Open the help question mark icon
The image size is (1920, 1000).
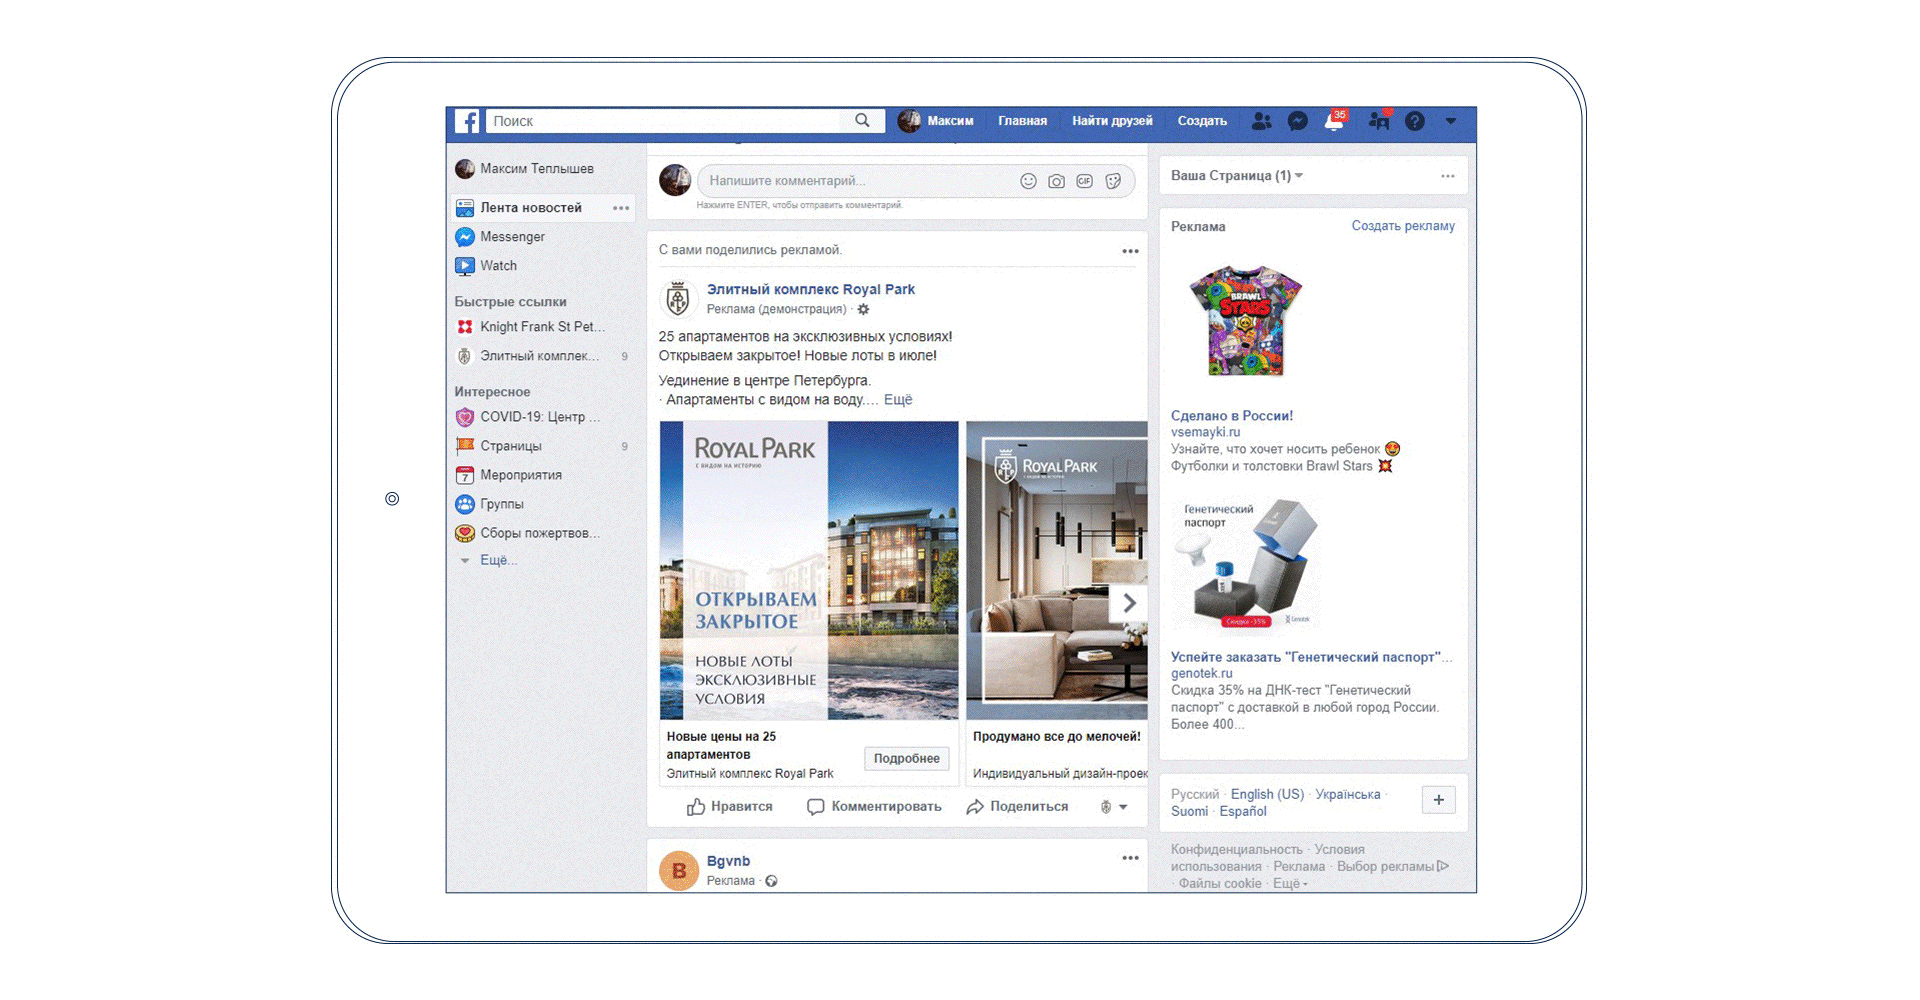click(x=1414, y=121)
